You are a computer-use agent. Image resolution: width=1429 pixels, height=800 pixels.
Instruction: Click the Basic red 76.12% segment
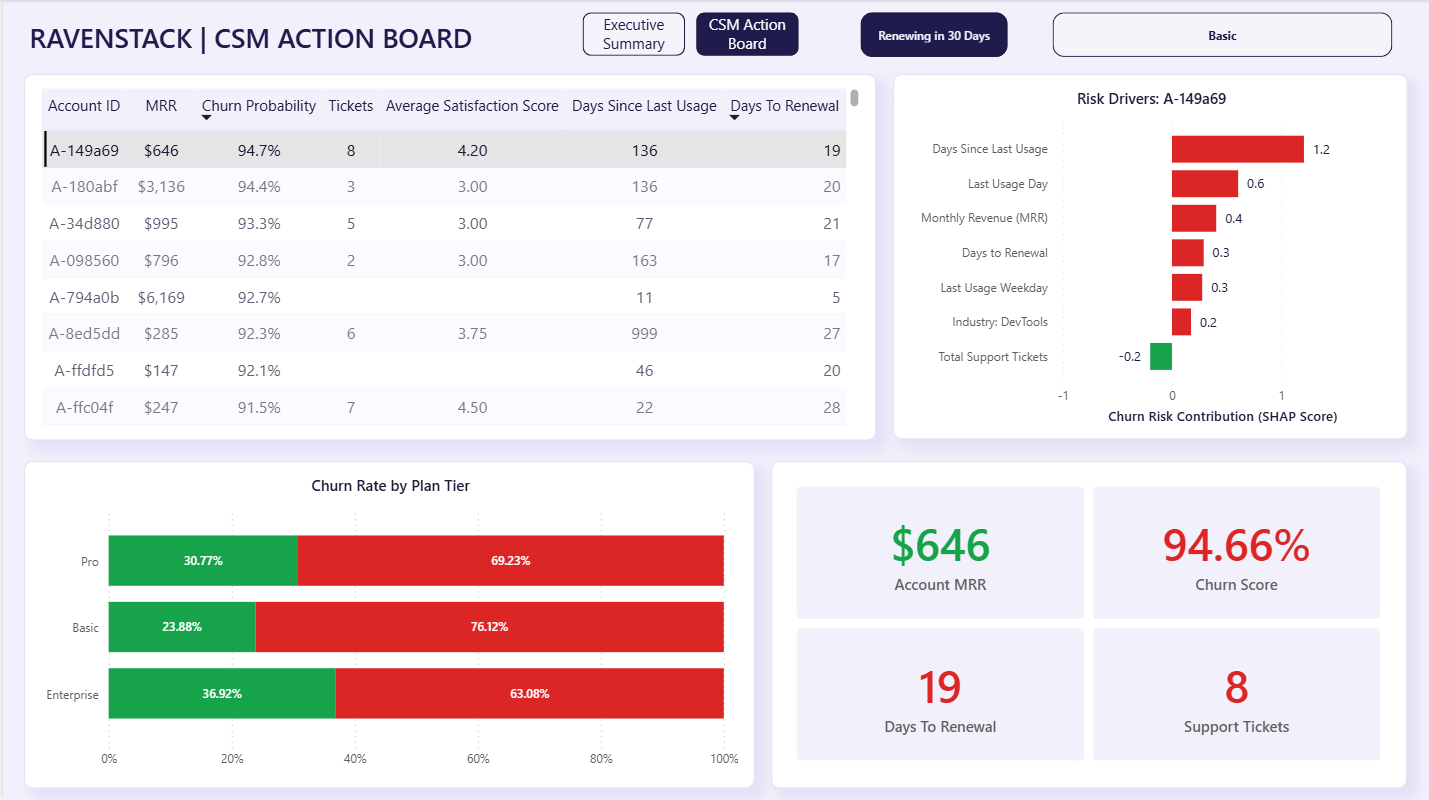490,627
